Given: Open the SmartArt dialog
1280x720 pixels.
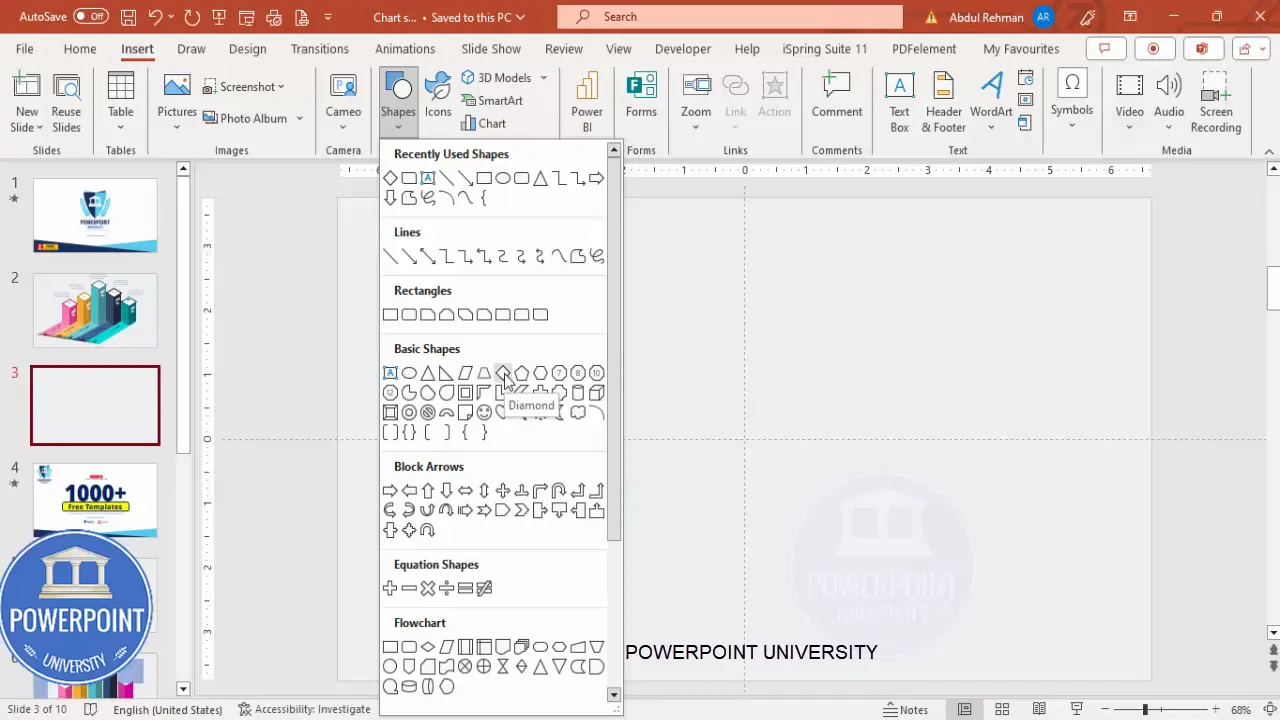Looking at the screenshot, I should pos(491,100).
